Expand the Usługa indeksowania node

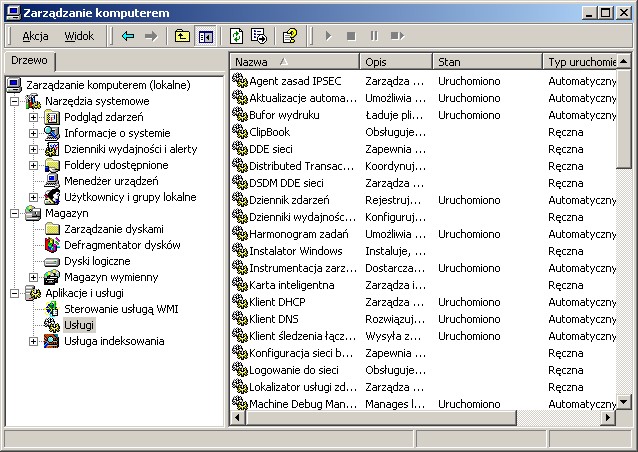coord(33,341)
